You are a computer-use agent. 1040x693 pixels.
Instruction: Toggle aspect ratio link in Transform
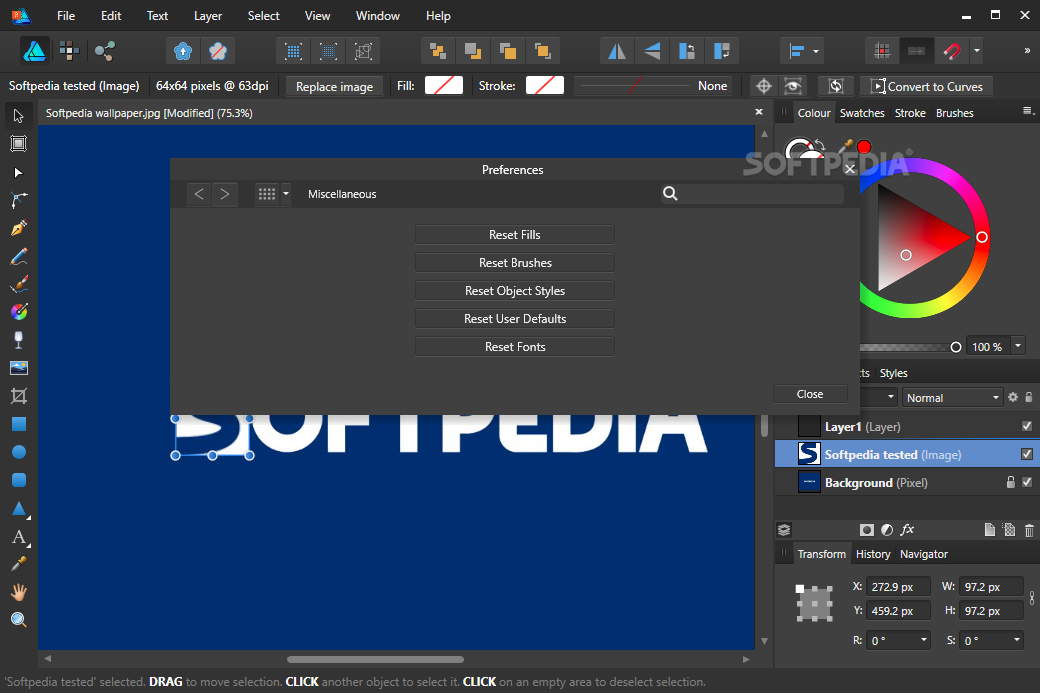[x=1032, y=598]
